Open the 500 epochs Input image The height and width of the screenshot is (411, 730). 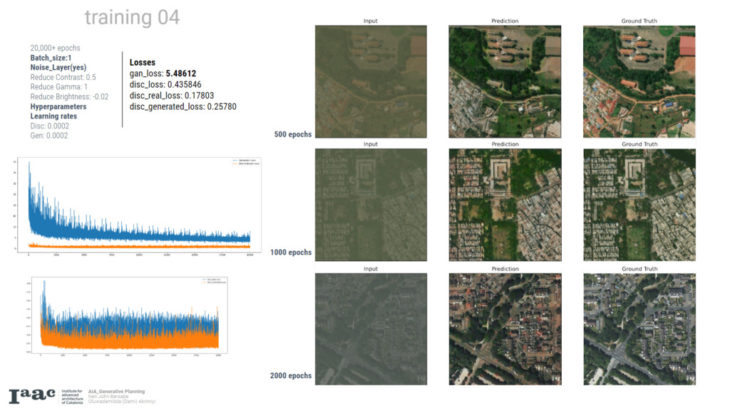pos(370,80)
